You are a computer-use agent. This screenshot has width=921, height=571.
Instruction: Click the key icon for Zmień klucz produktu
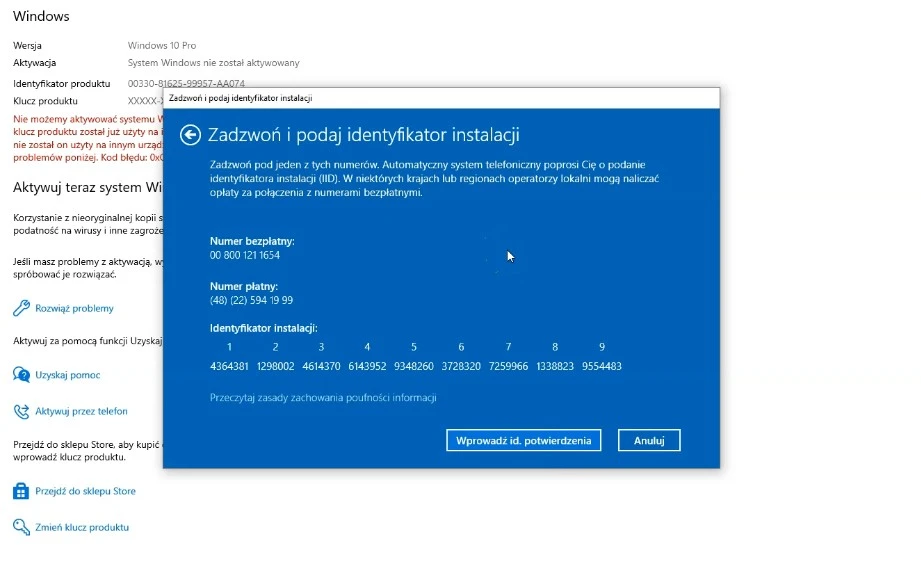[x=21, y=527]
